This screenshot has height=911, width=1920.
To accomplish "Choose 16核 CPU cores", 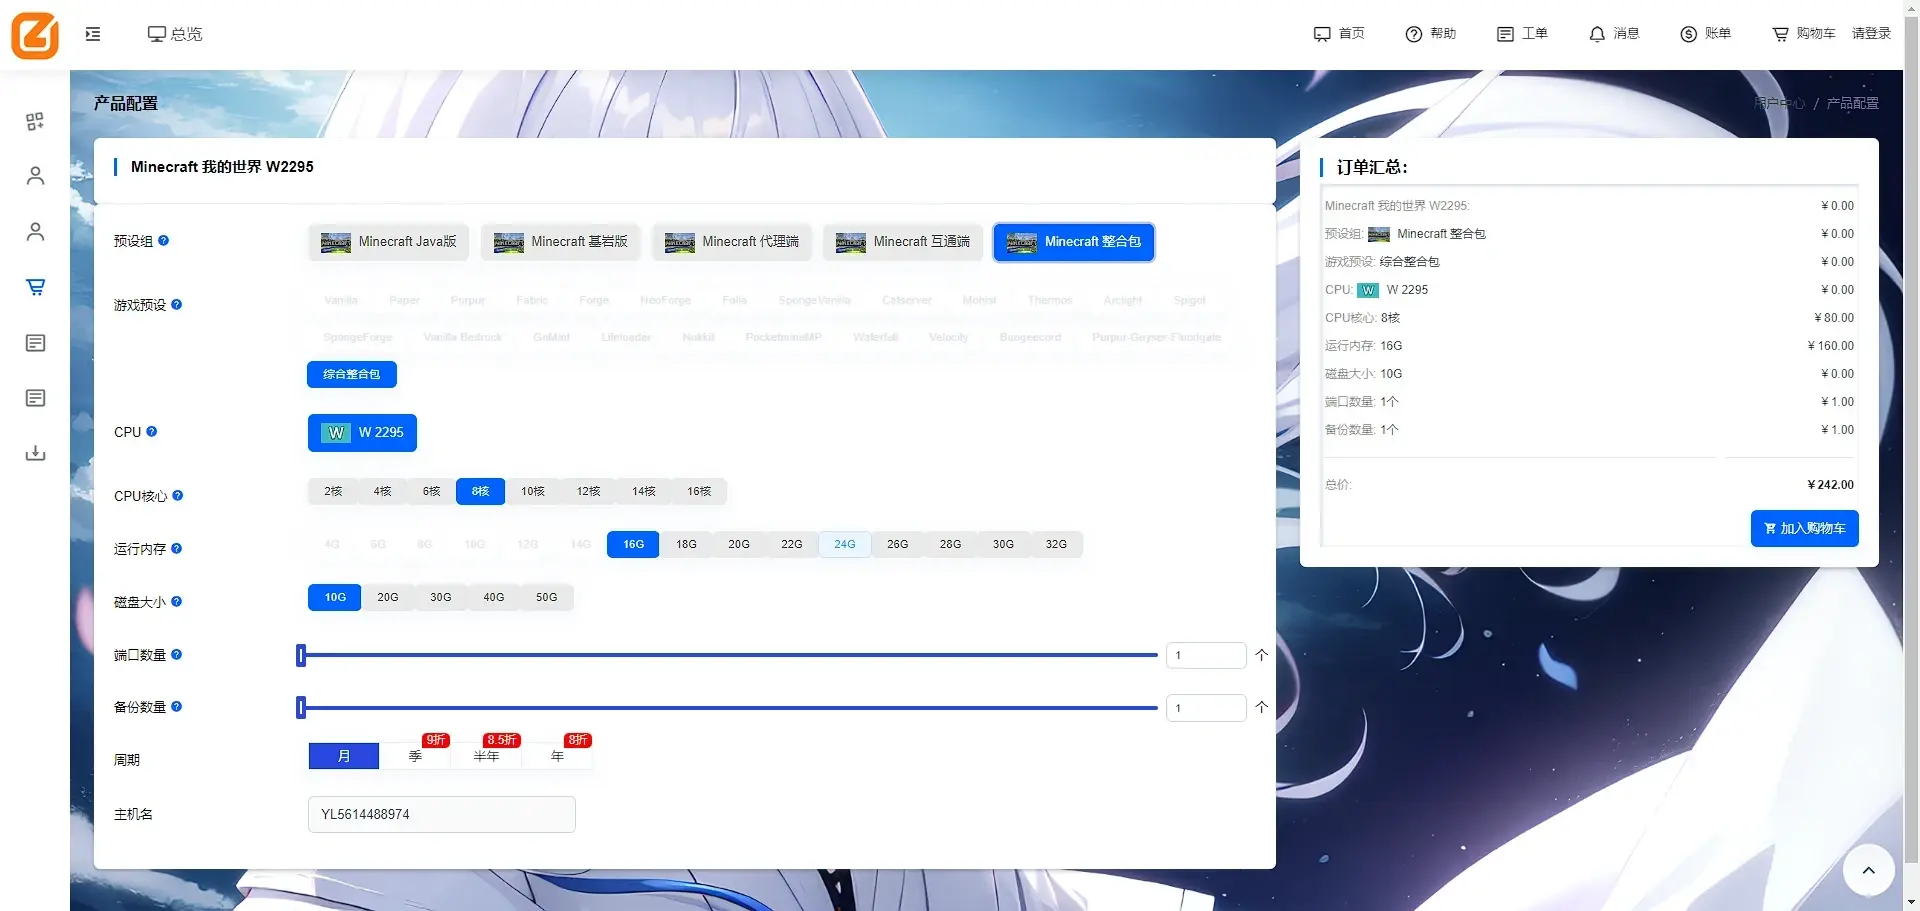I will tap(699, 491).
